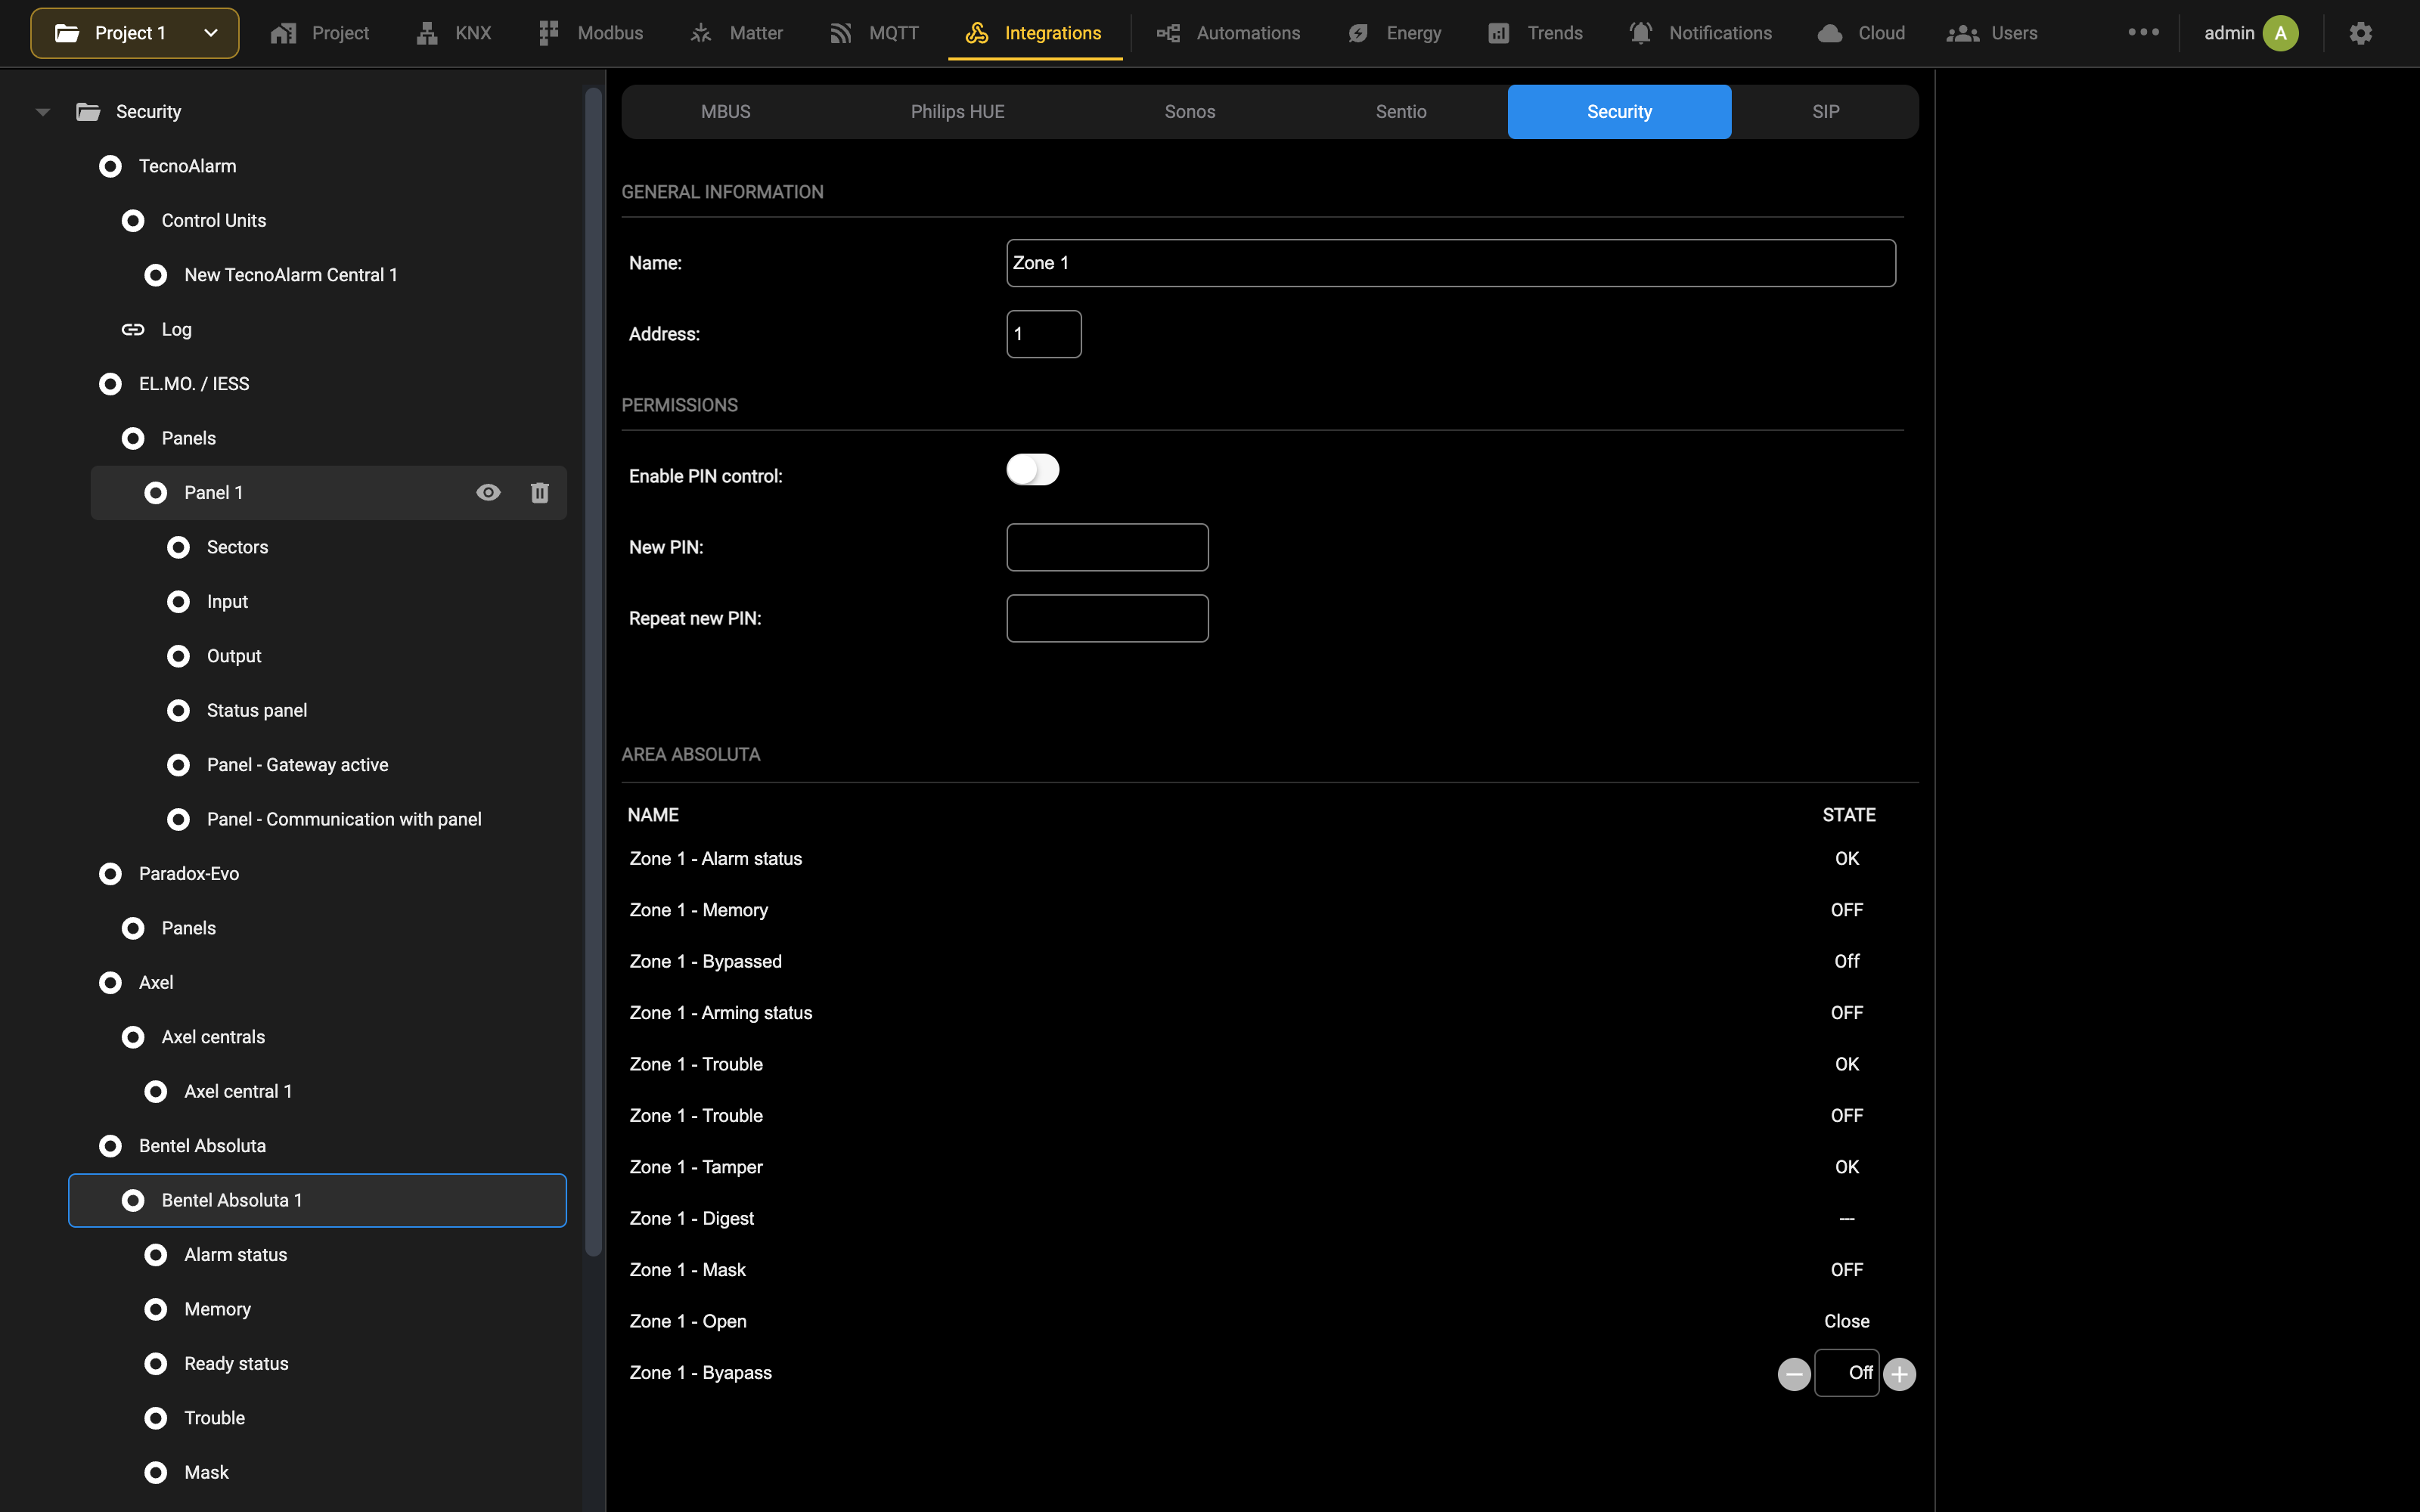Click the three-dots more menu
This screenshot has width=2420, height=1512.
[x=2143, y=32]
